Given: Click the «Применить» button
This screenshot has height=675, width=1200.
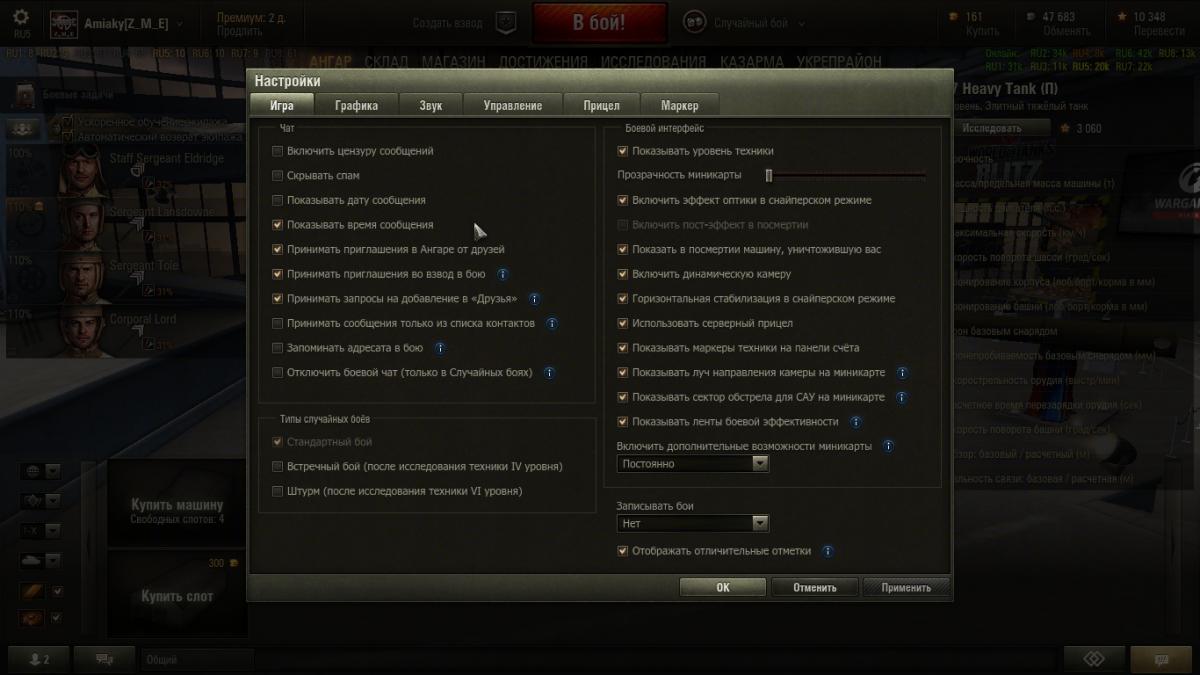Looking at the screenshot, I should pos(906,587).
